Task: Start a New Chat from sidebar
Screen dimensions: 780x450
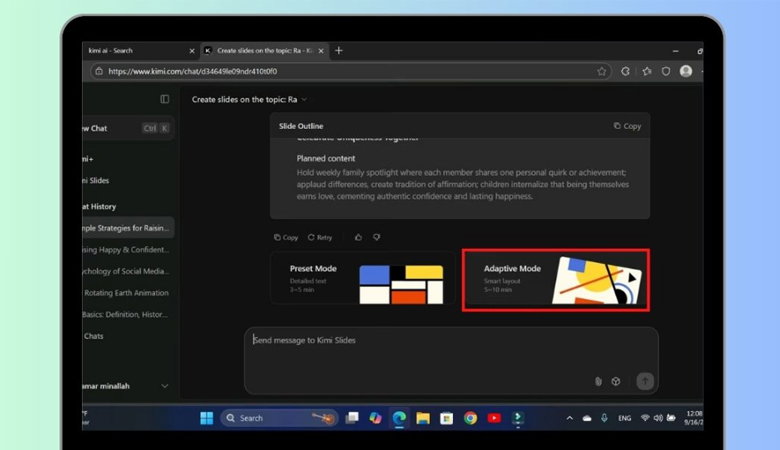Action: (127, 128)
